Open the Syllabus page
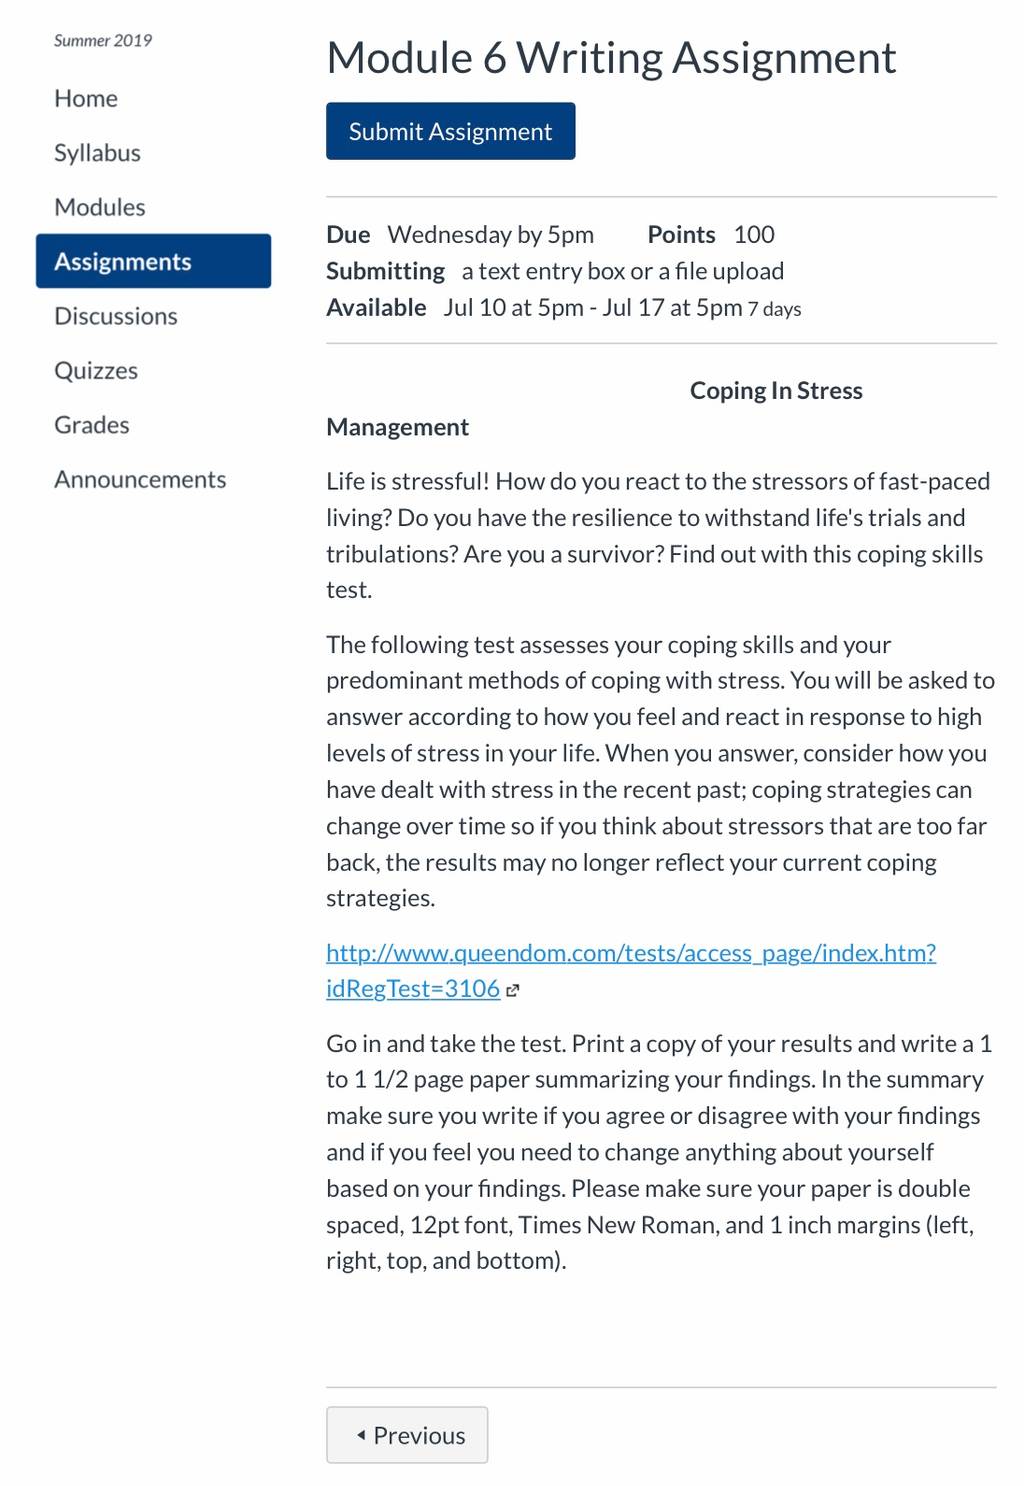The height and width of the screenshot is (1486, 1024). 97,153
